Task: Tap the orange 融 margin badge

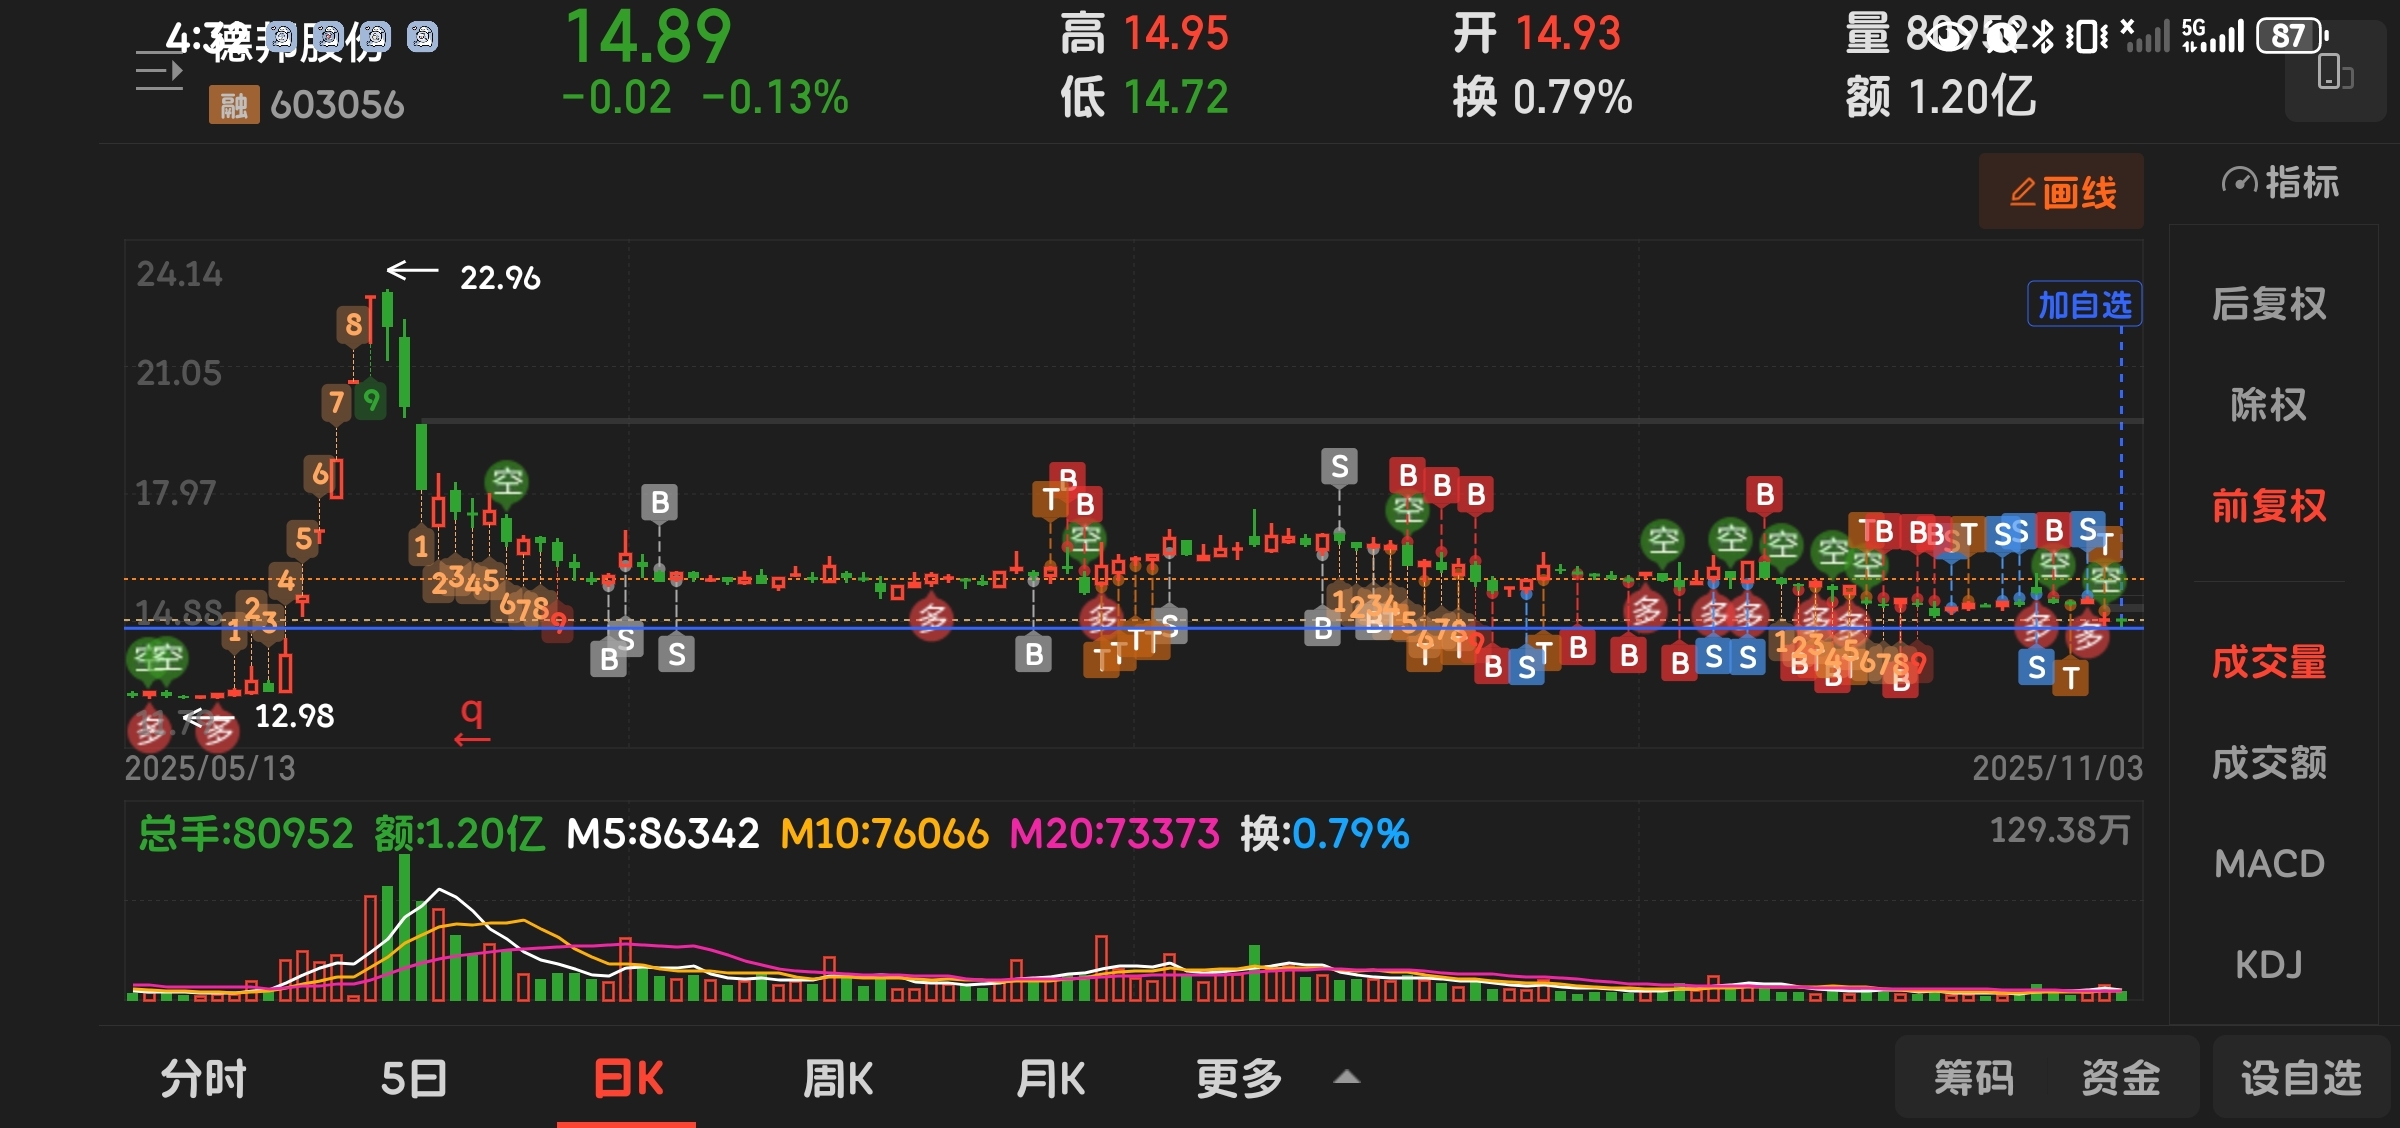Action: (x=233, y=105)
